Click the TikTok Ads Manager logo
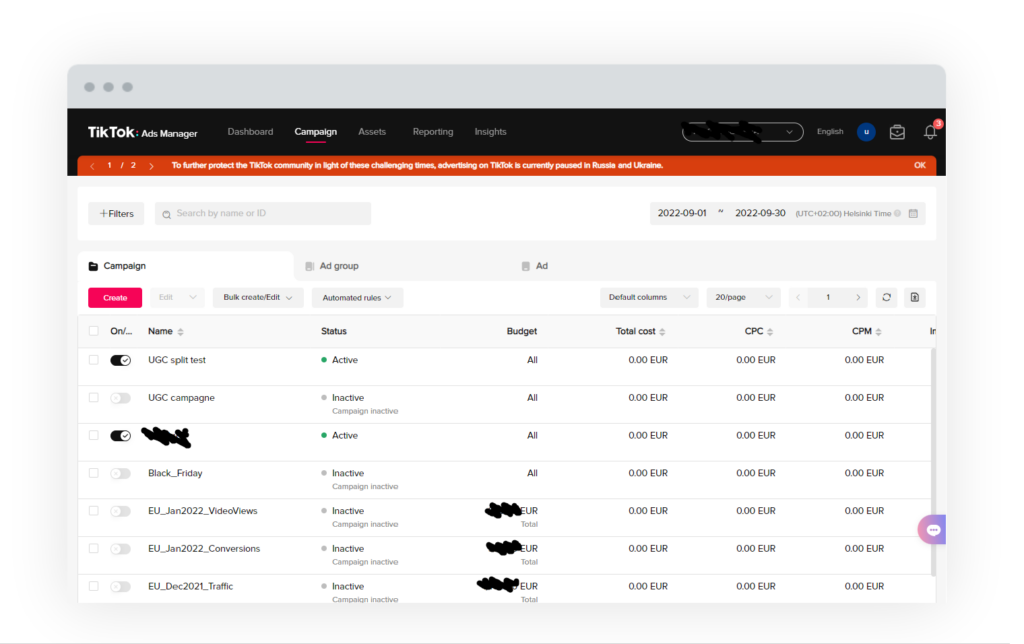The height and width of the screenshot is (644, 1024). point(142,133)
